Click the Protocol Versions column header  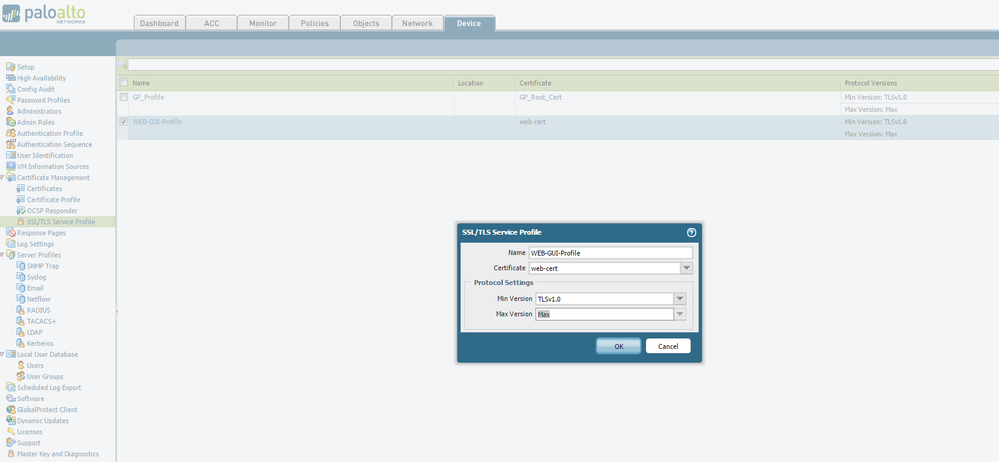919,83
